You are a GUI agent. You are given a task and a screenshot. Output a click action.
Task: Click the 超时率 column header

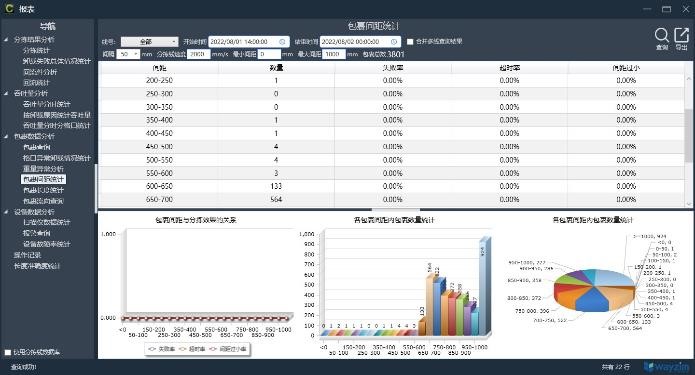tap(509, 68)
